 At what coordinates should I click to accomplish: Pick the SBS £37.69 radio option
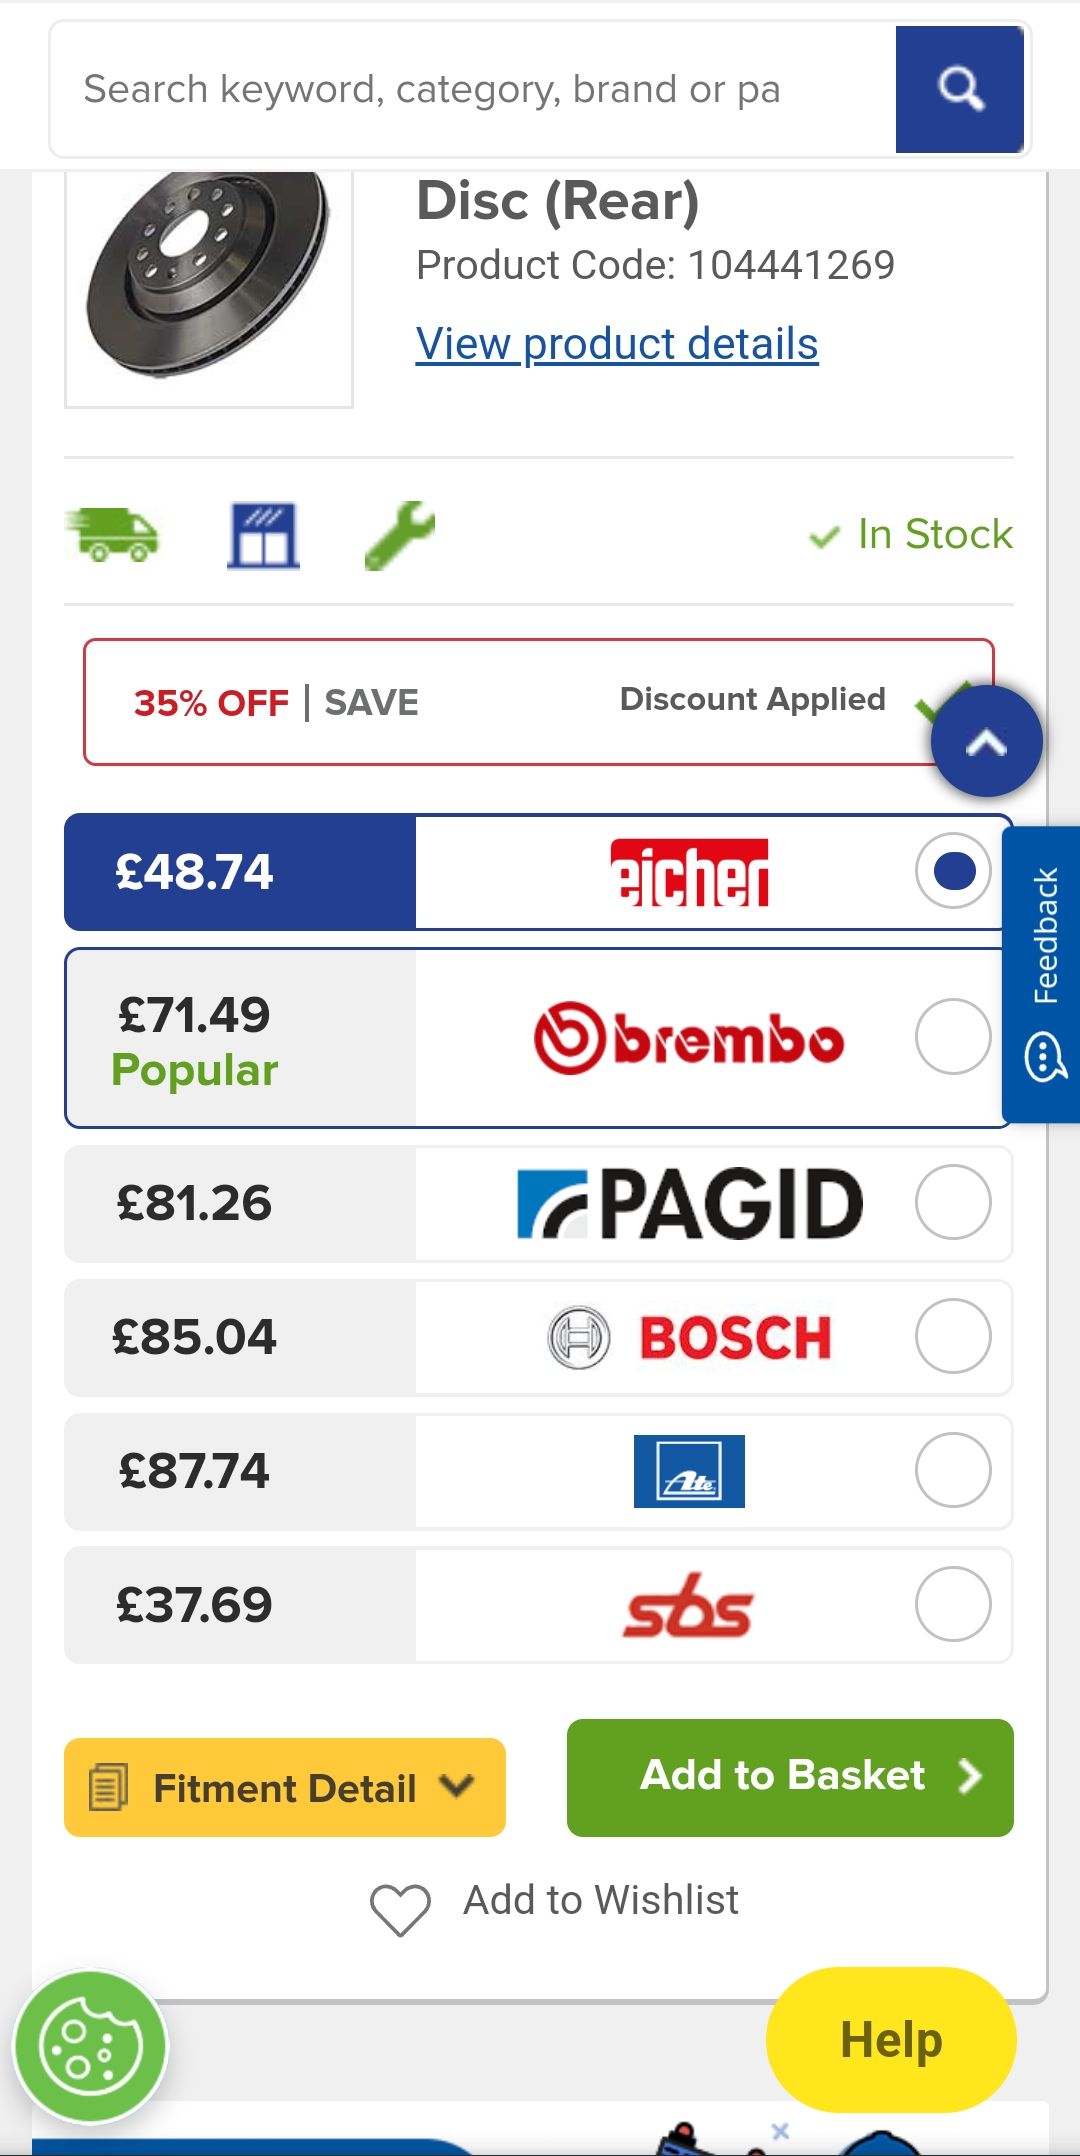pos(952,1604)
